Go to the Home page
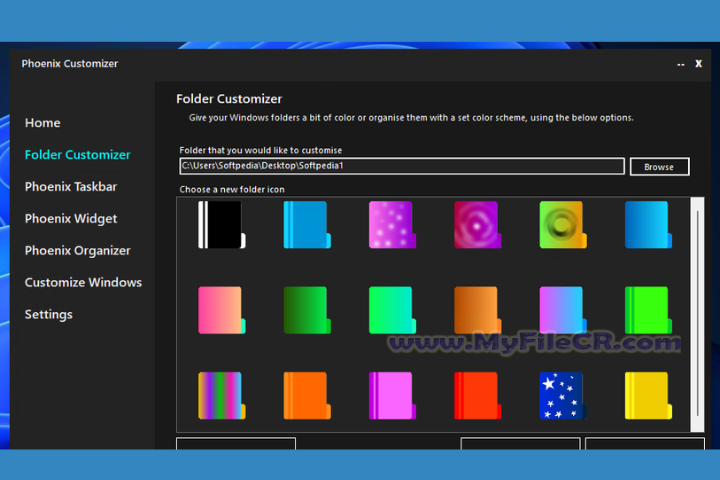 tap(43, 123)
